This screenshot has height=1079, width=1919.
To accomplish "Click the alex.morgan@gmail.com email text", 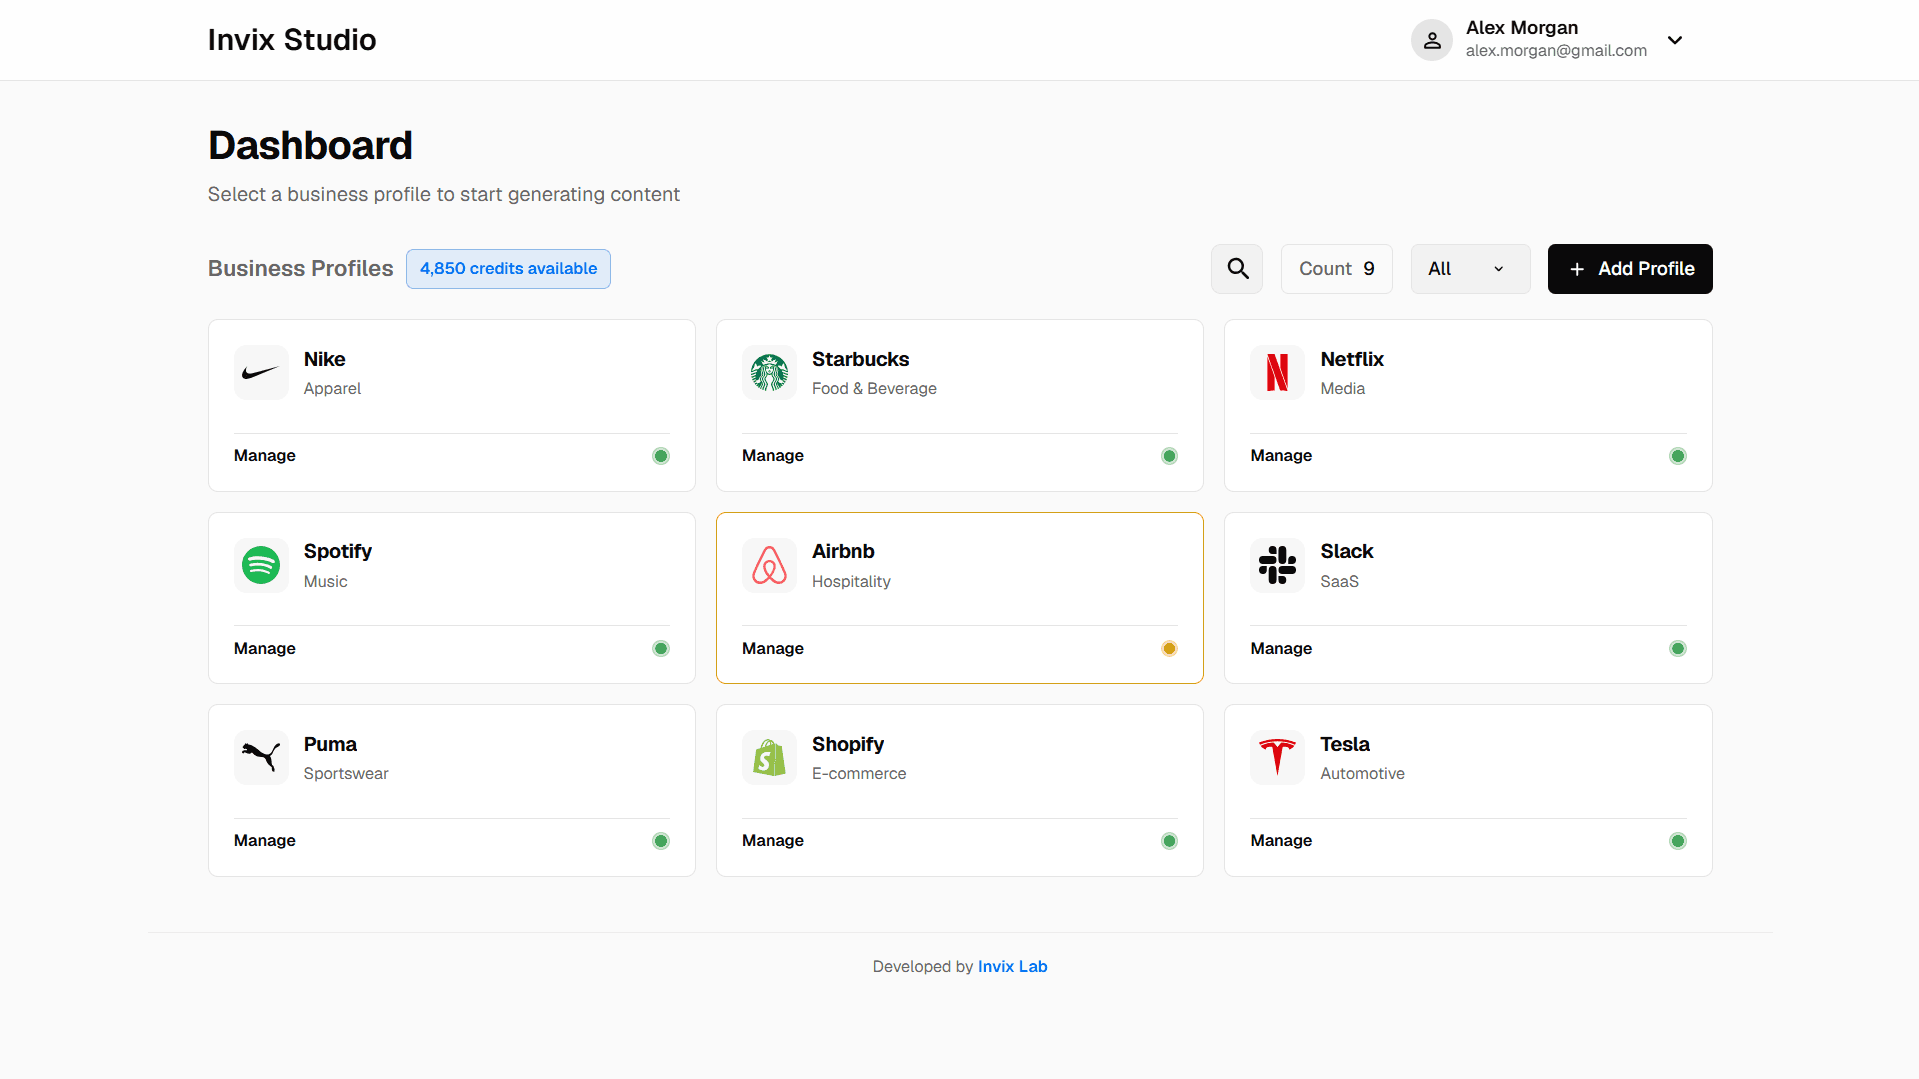I will (1556, 51).
